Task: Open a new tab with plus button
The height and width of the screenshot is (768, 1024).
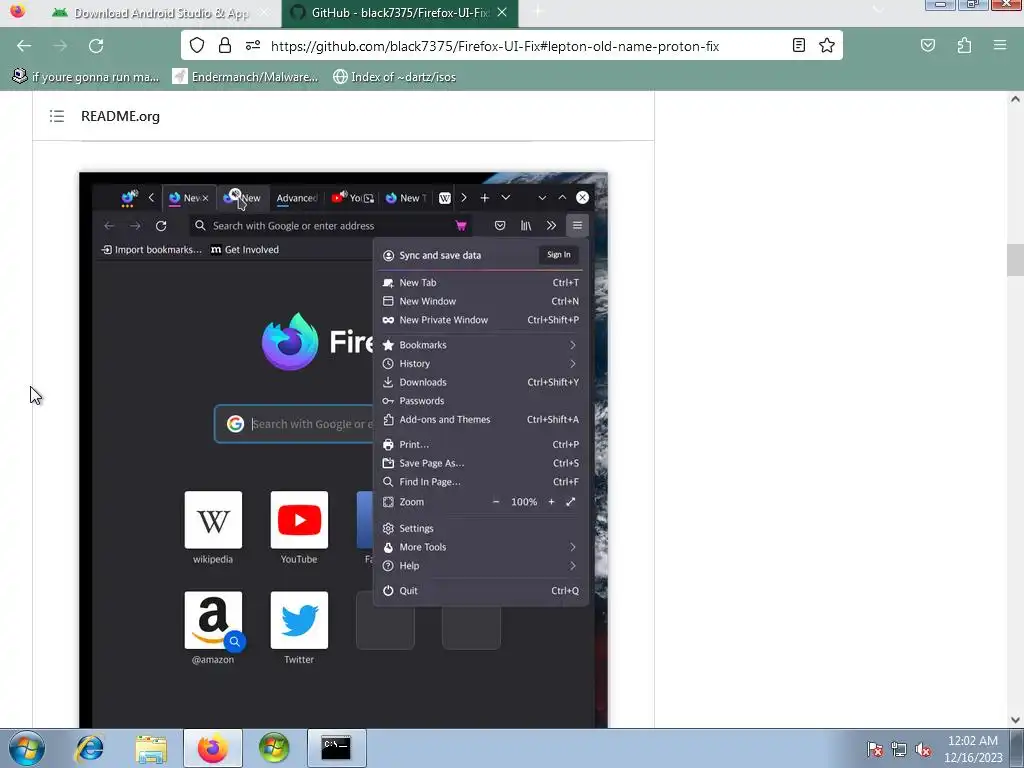Action: pos(538,12)
